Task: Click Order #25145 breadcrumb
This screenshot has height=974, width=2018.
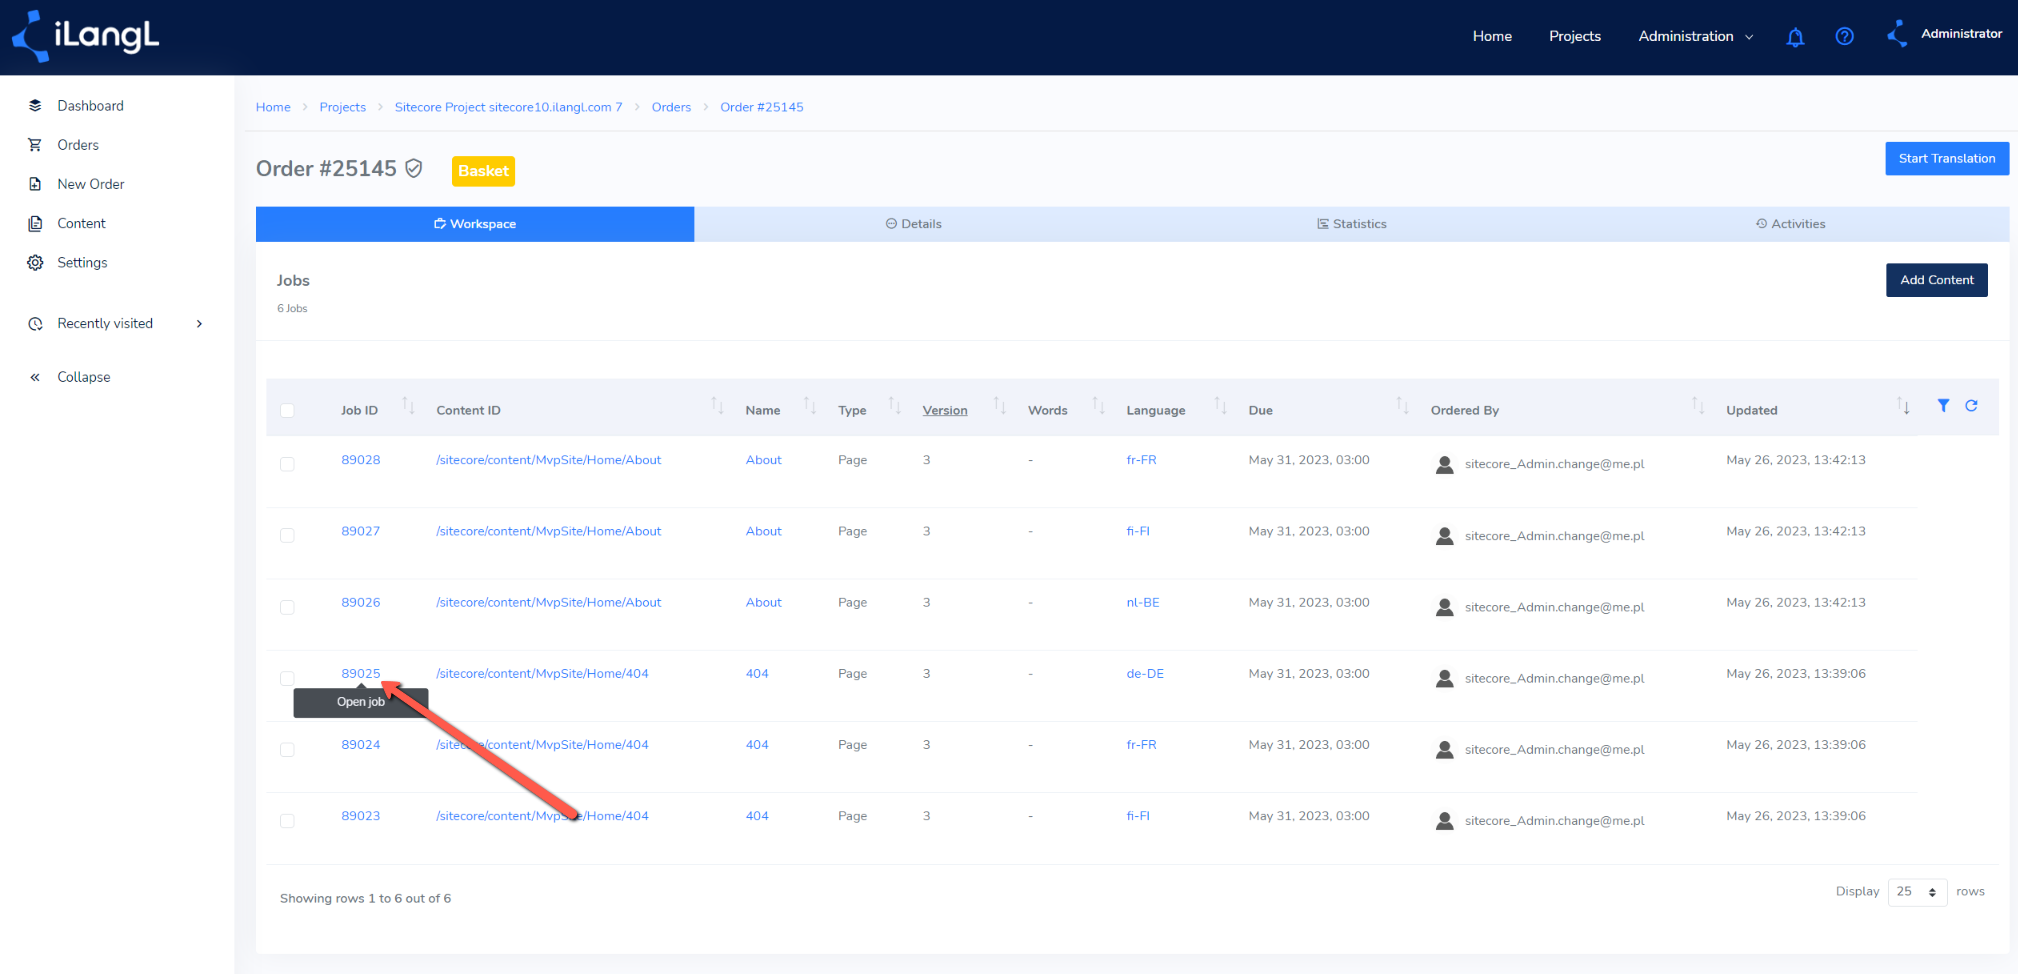Action: click(x=761, y=107)
